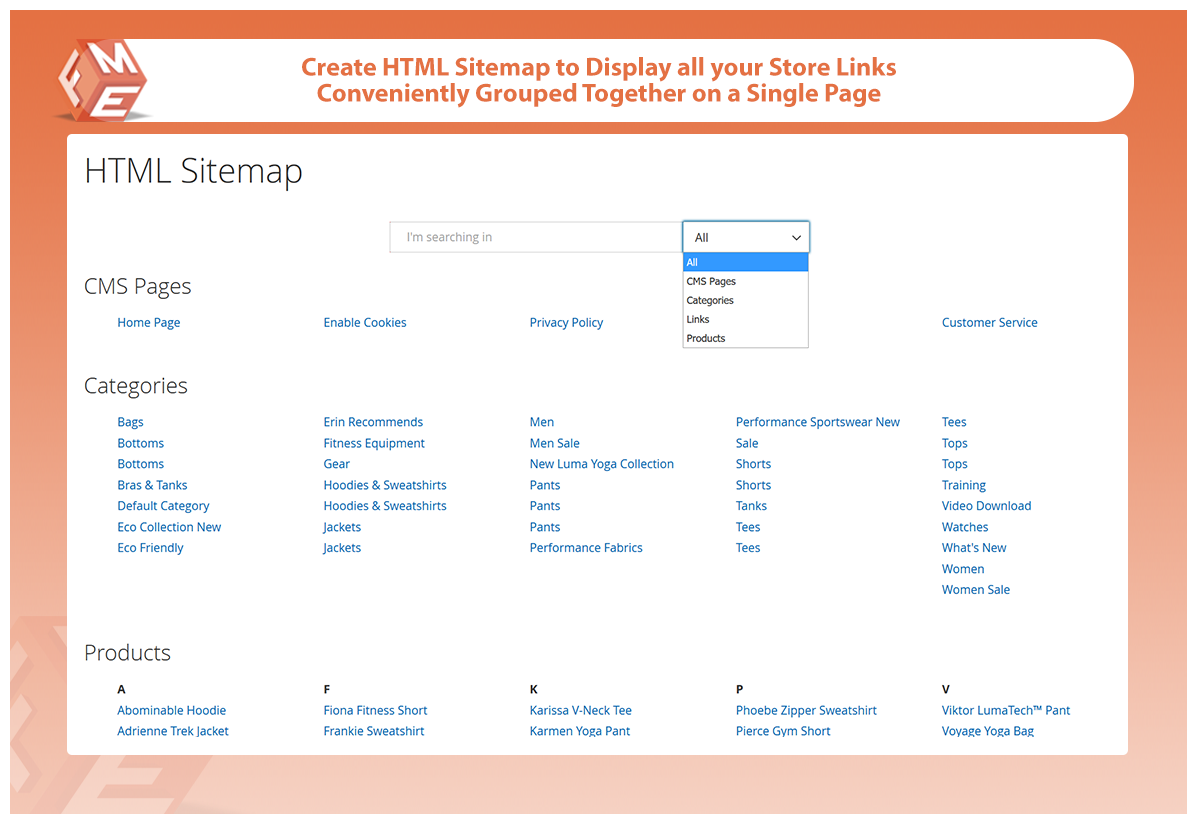1197x824 pixels.
Task: Visit the Customer Service link
Action: 989,323
